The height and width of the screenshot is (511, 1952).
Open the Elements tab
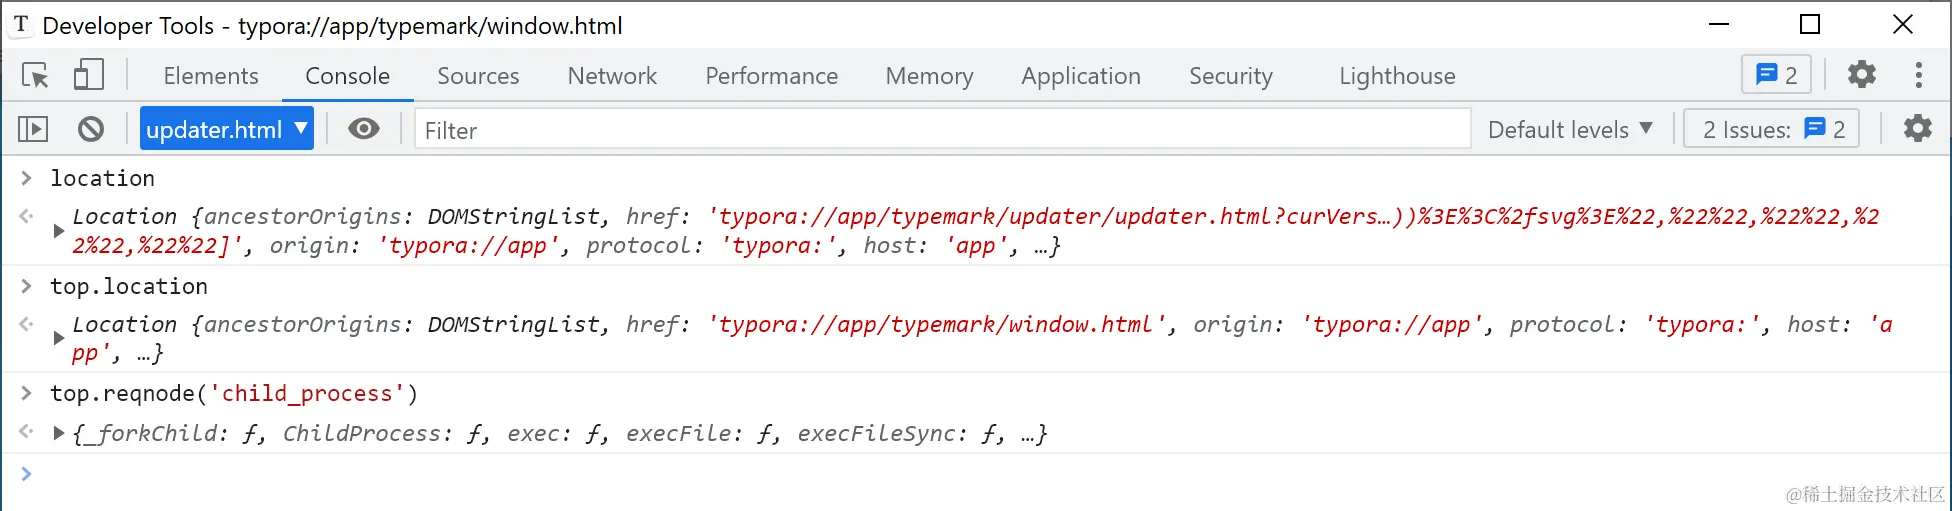(x=211, y=76)
